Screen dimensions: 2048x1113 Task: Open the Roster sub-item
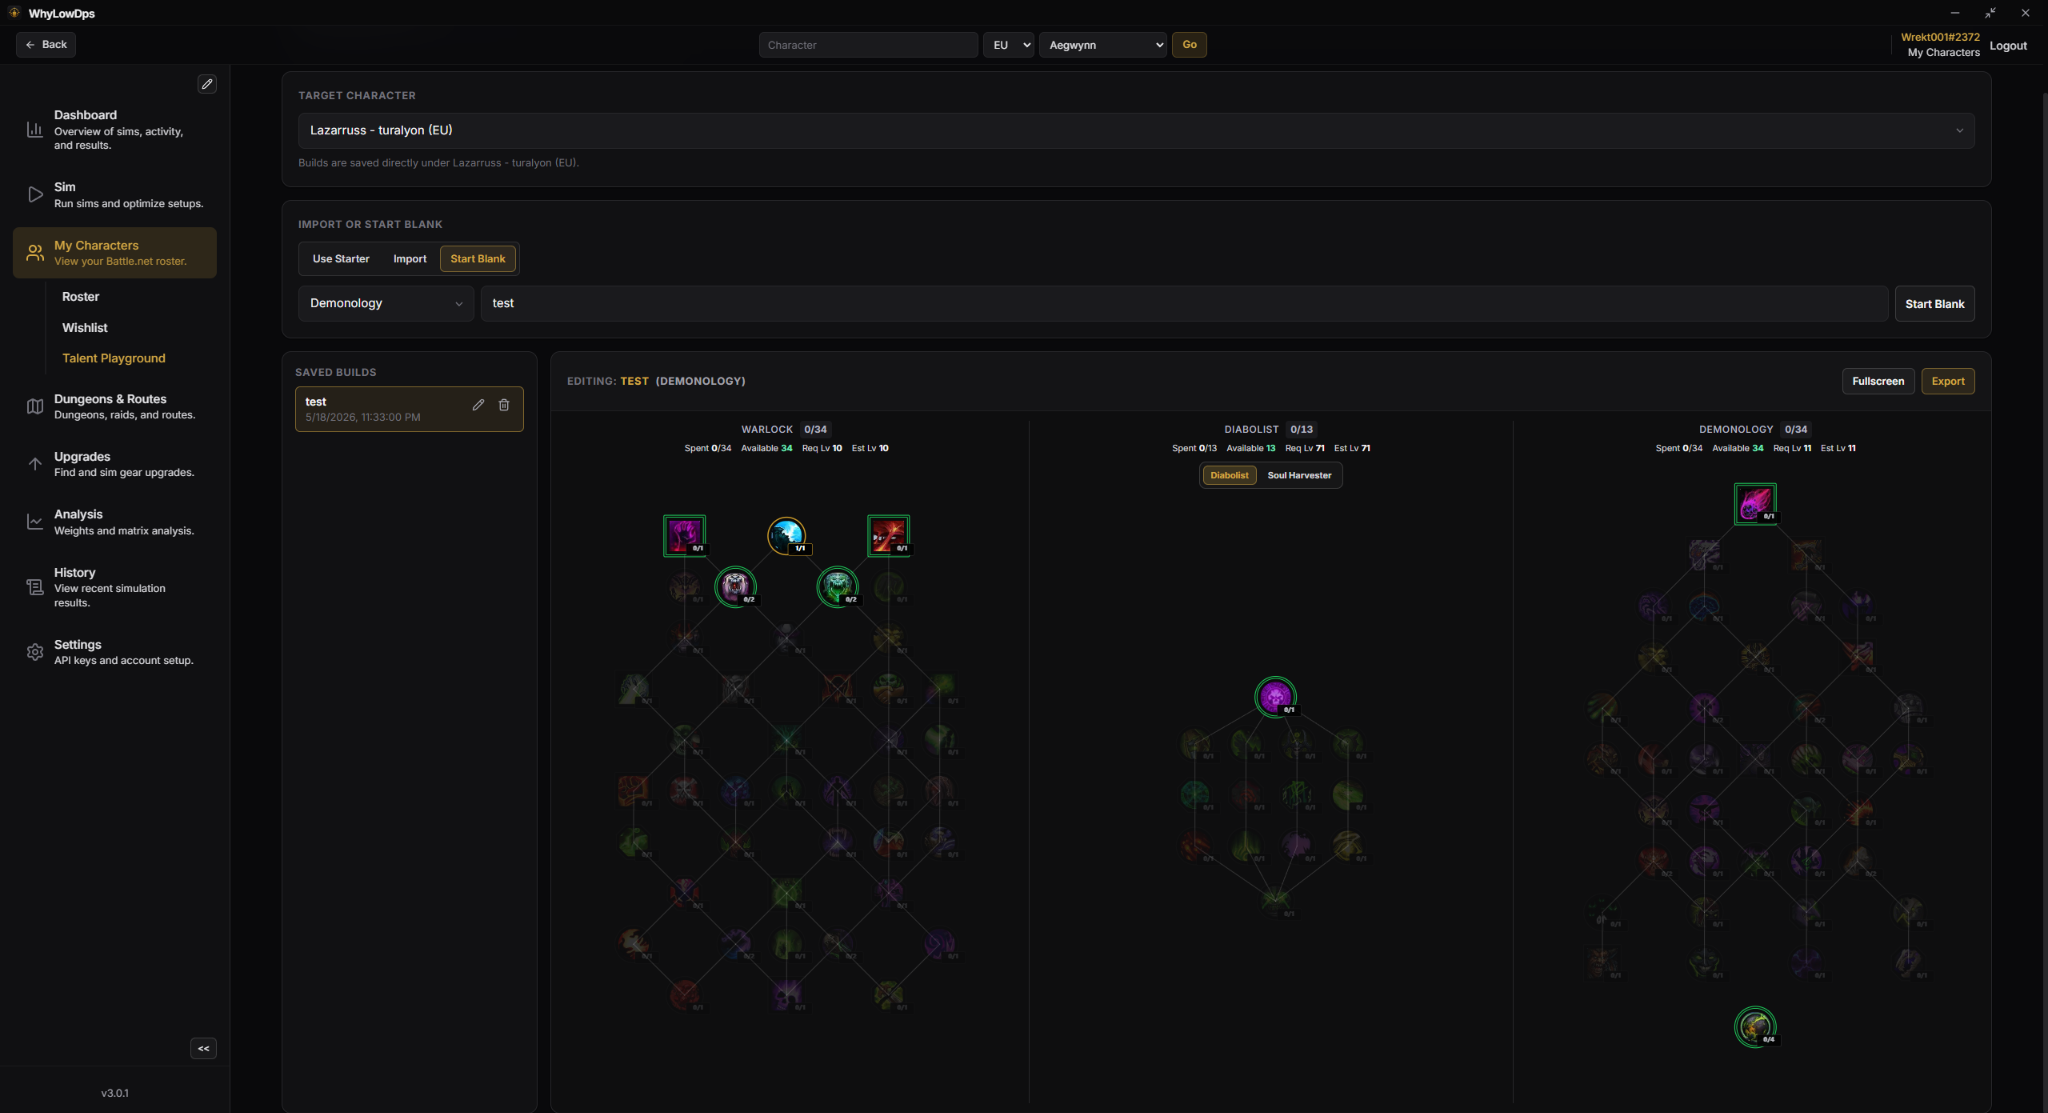coord(81,297)
